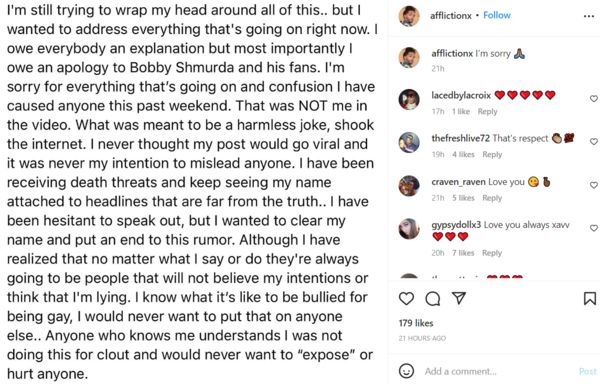This screenshot has height=384, width=600.
Task: Open emoji picker in comment box
Action: [406, 371]
